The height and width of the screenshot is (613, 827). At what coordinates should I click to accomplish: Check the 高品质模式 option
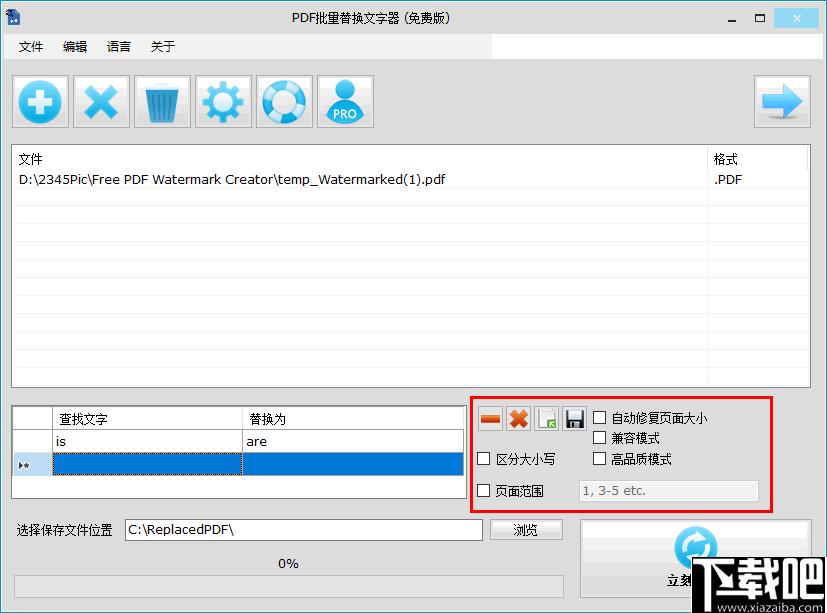click(x=599, y=458)
